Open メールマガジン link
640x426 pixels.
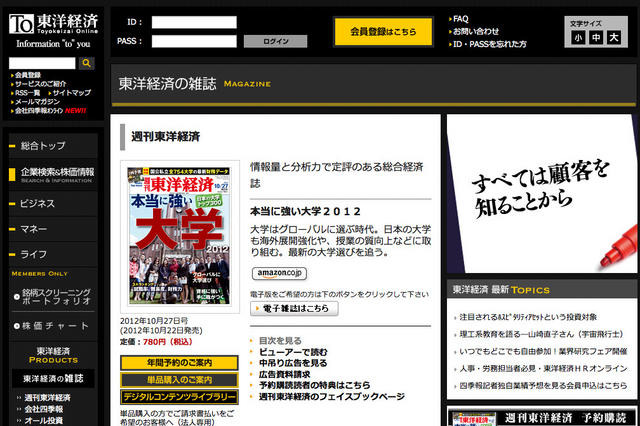coord(37,102)
